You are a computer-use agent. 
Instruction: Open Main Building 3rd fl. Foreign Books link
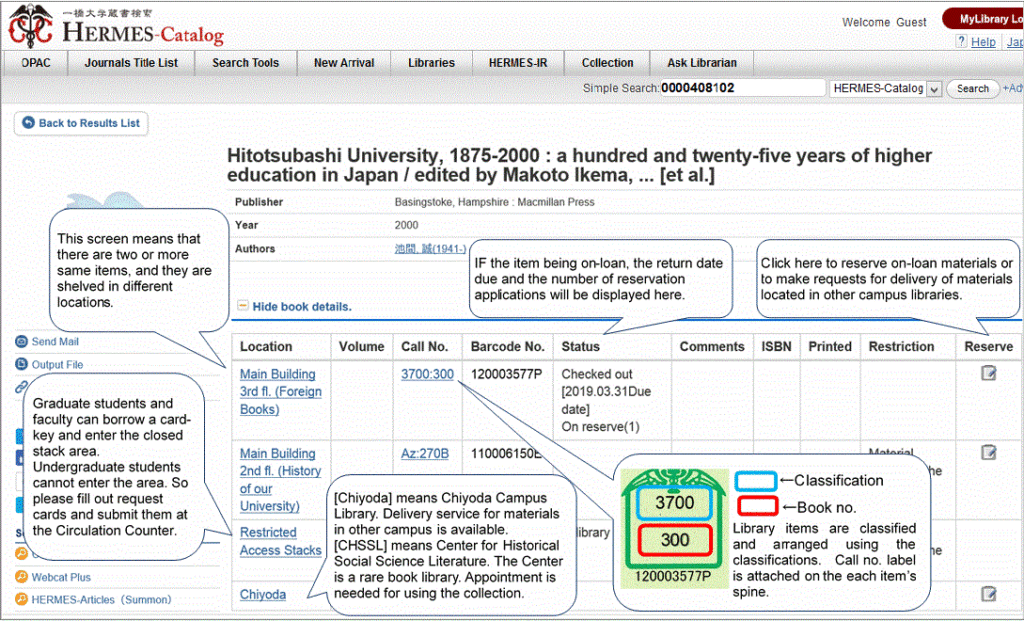click(x=281, y=392)
